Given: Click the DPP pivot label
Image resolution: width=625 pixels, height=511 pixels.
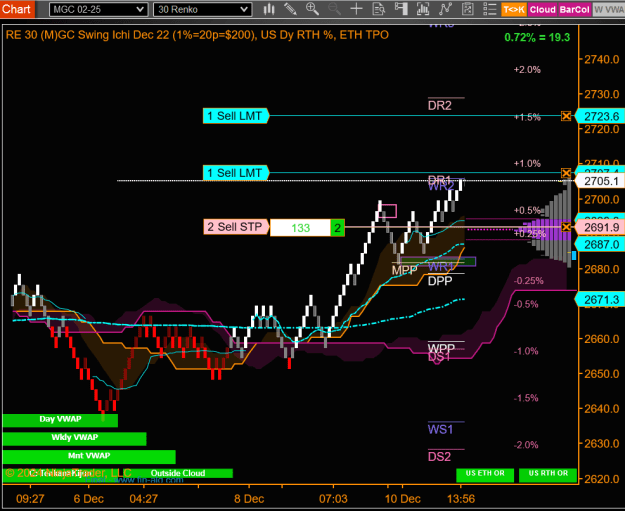Looking at the screenshot, I should click(440, 281).
